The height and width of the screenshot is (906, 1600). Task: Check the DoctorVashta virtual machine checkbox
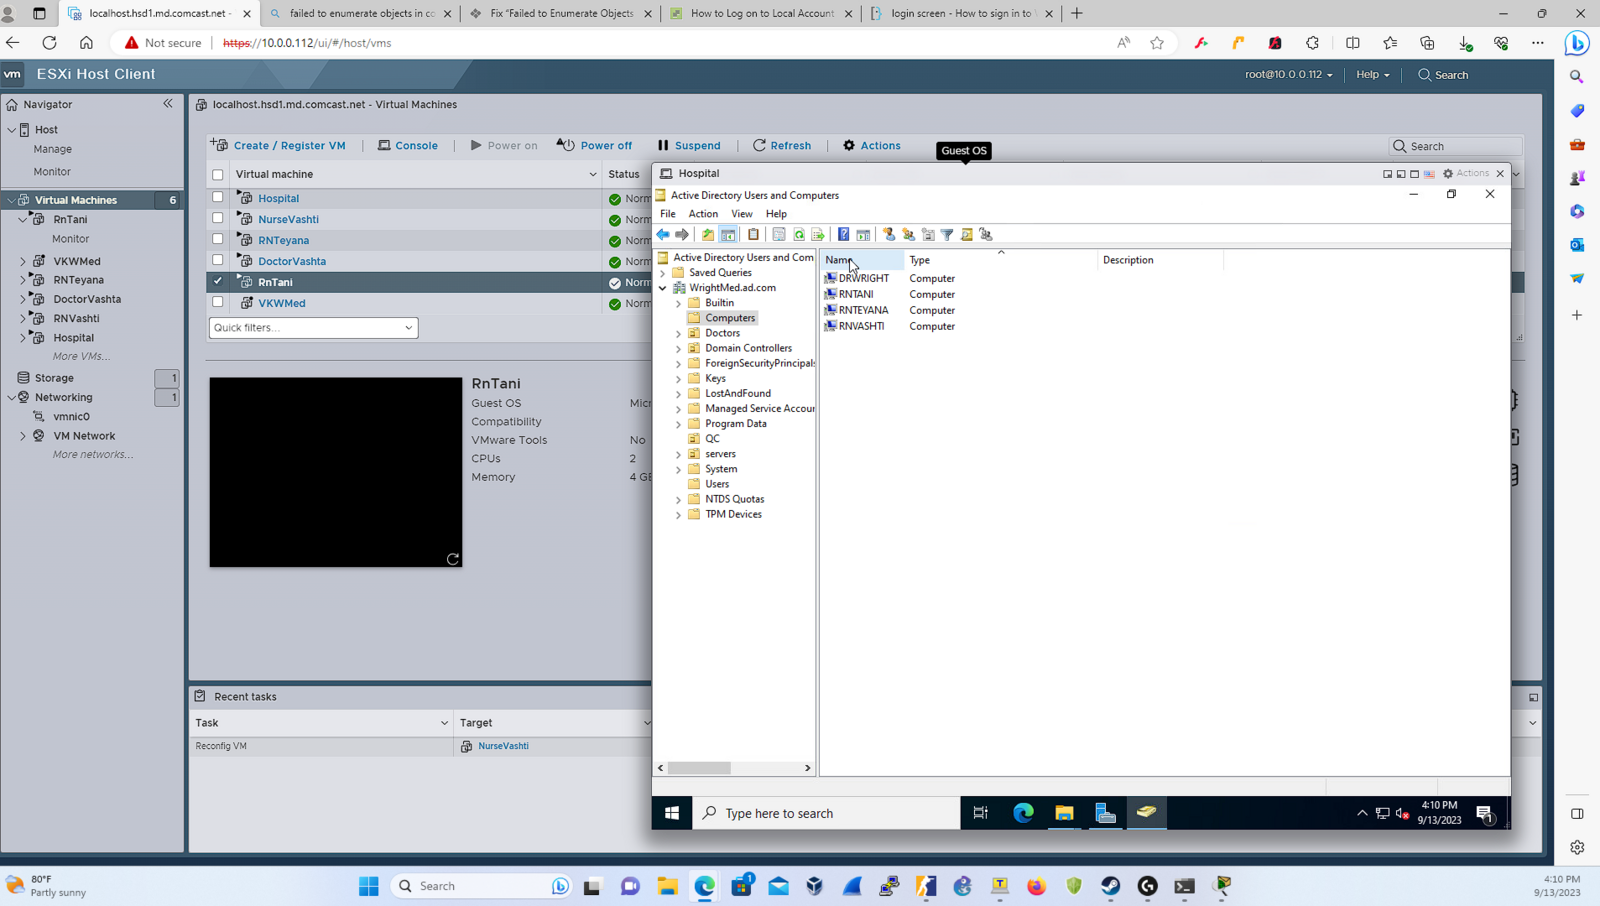tap(218, 261)
